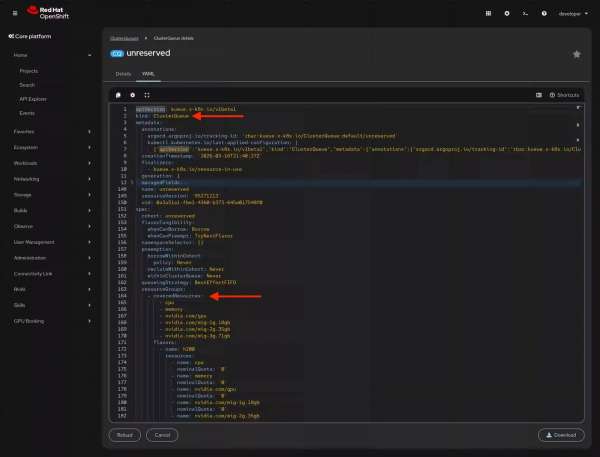Download the YAML file

pyautogui.click(x=561, y=435)
